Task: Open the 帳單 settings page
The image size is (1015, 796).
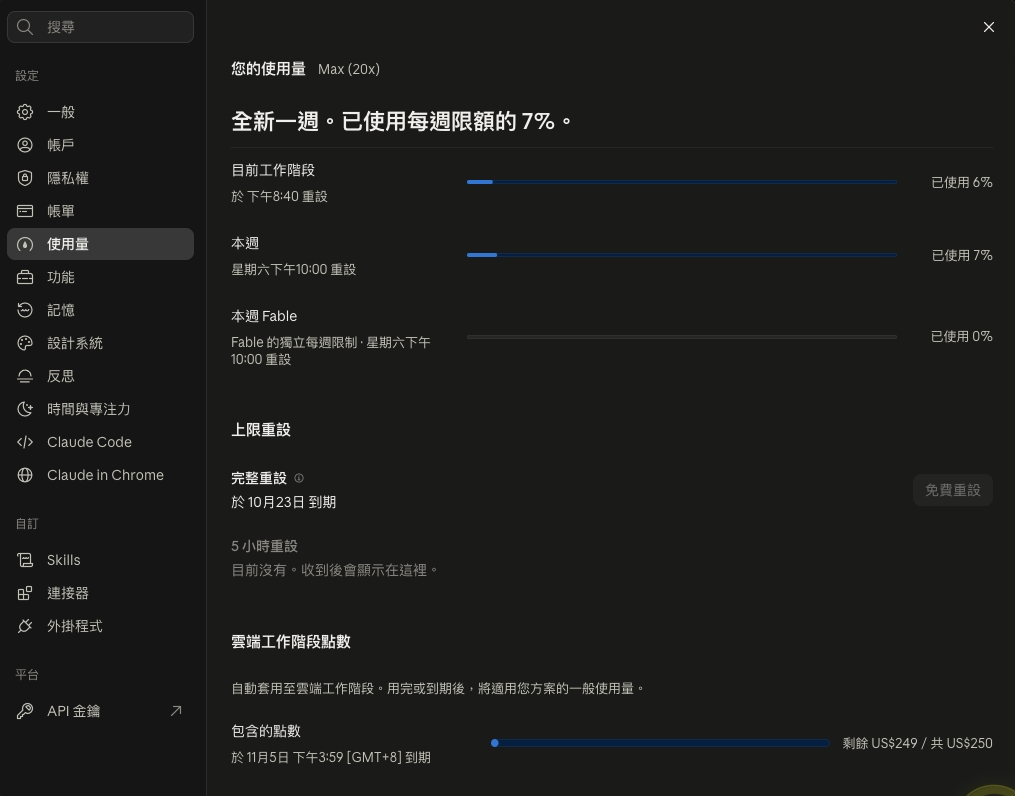Action: point(100,211)
